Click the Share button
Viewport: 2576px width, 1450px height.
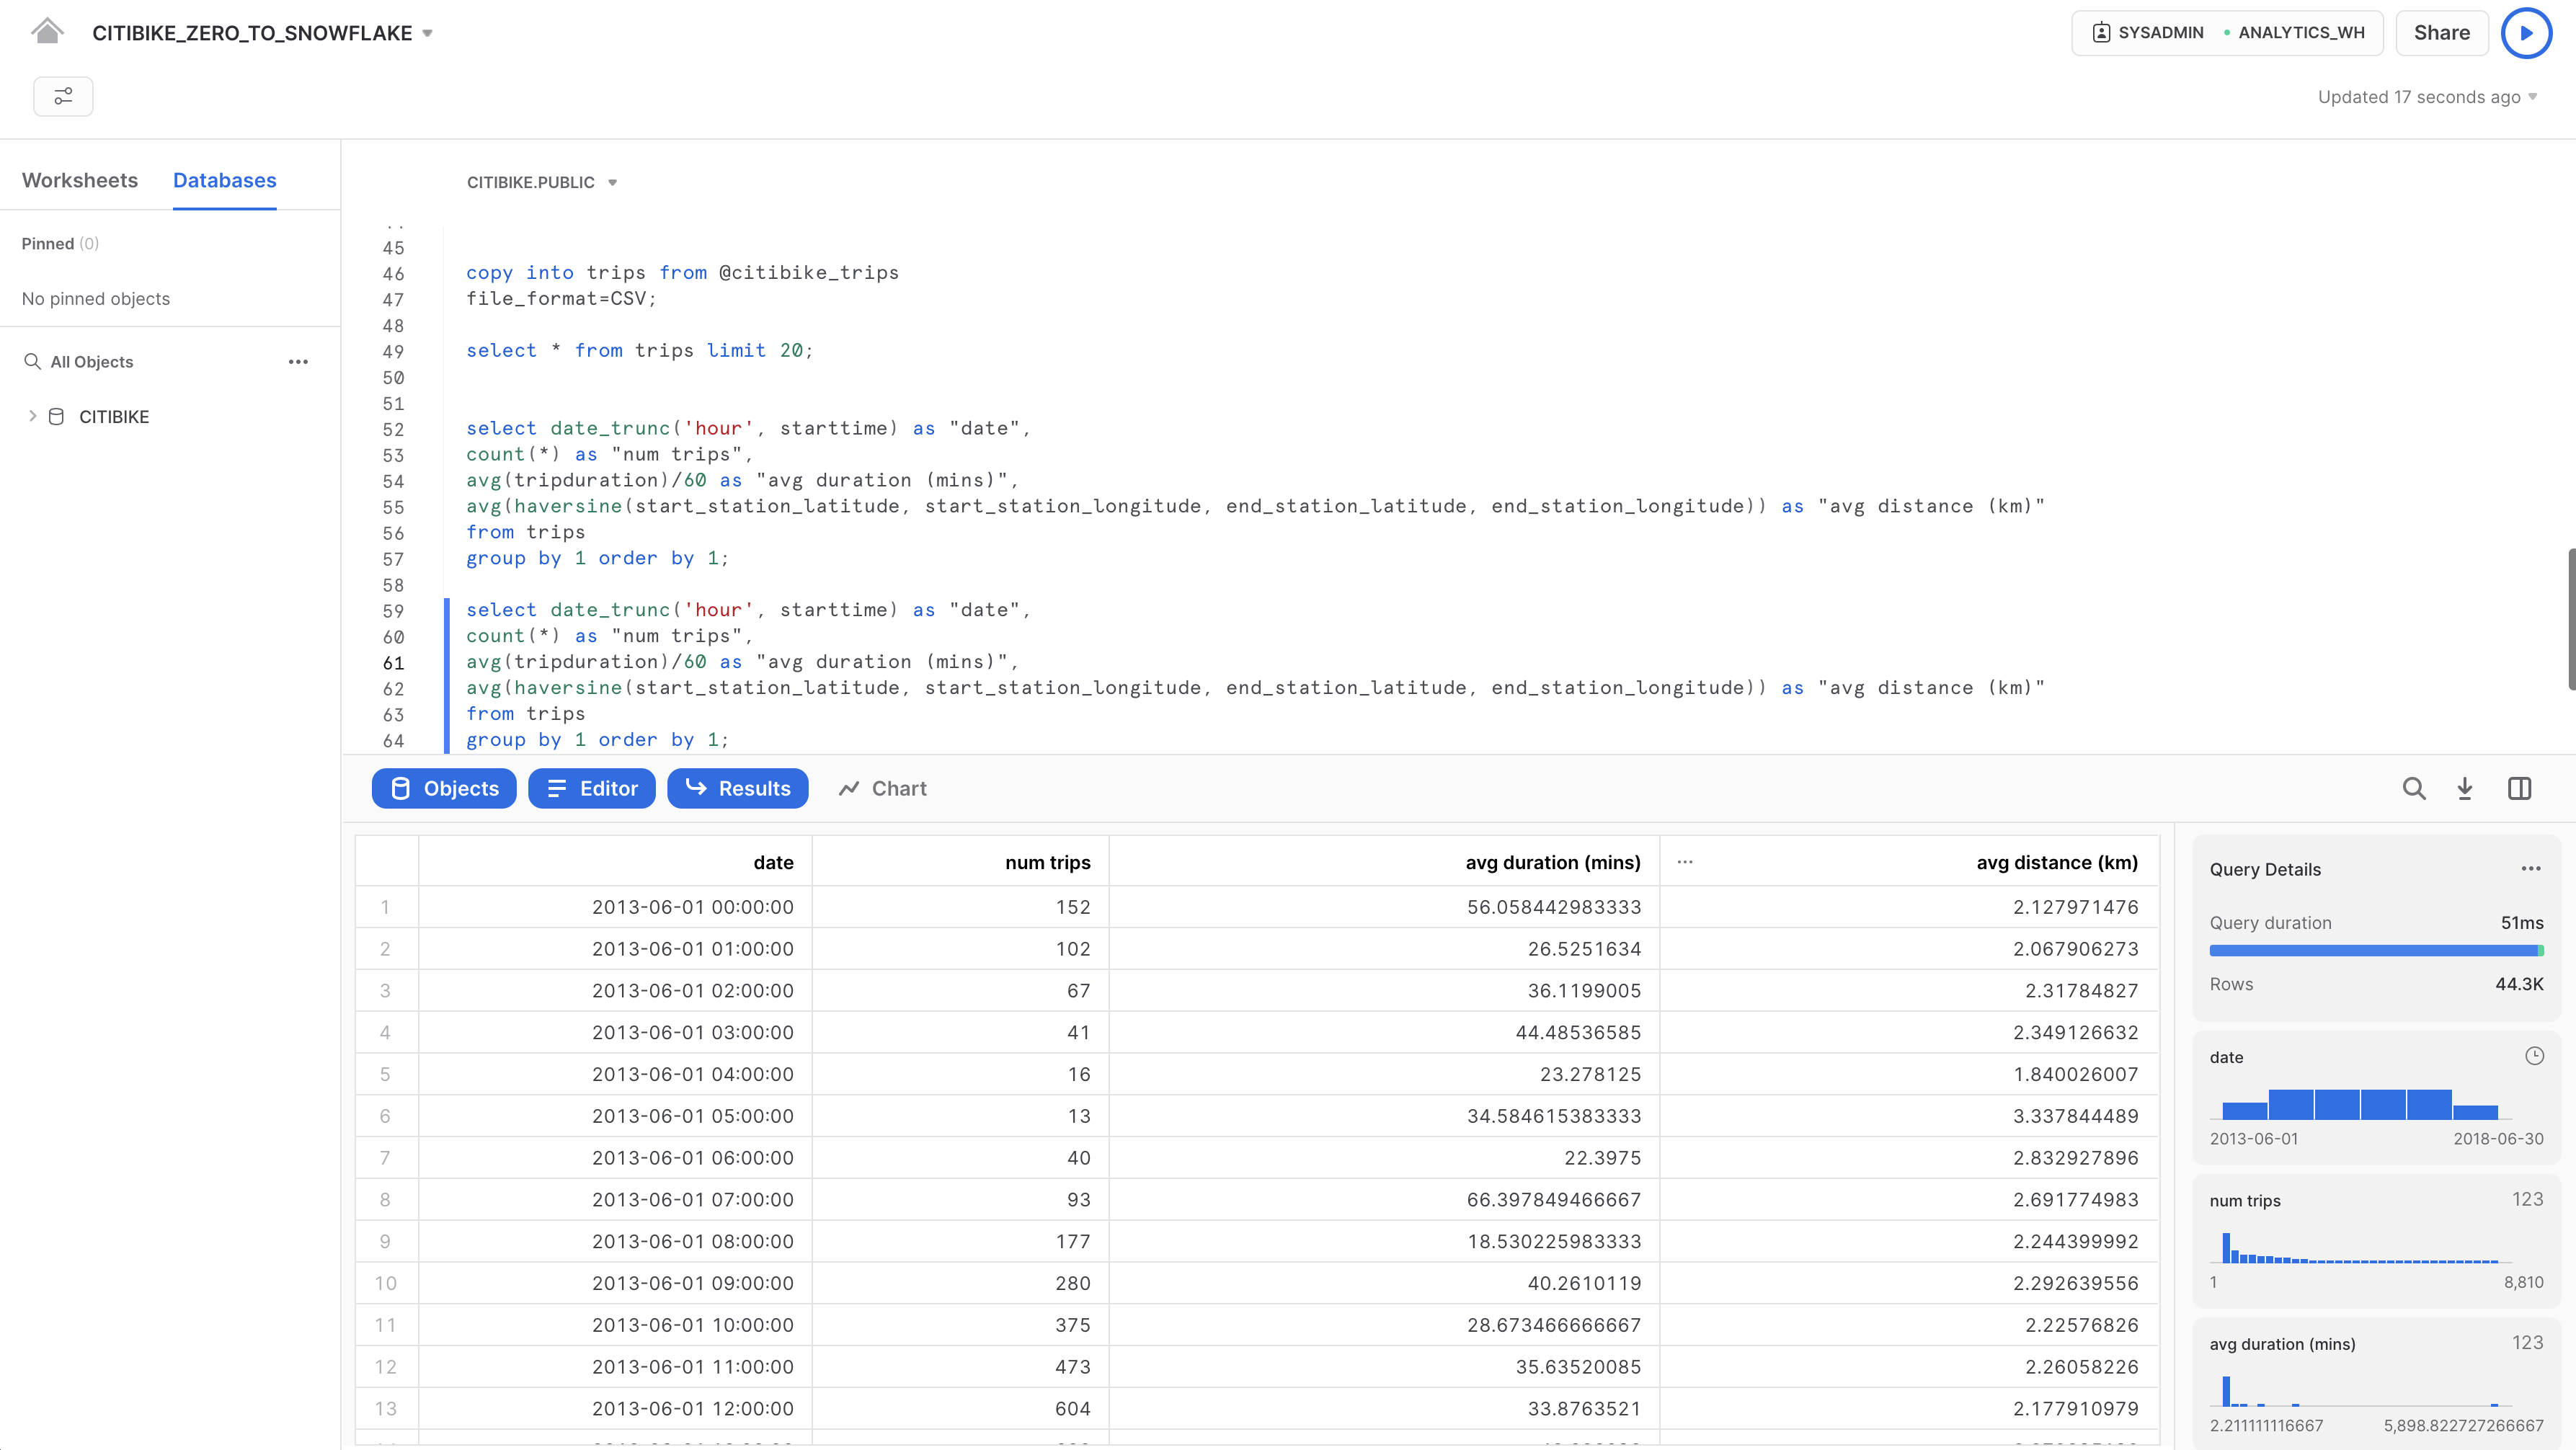(x=2441, y=33)
